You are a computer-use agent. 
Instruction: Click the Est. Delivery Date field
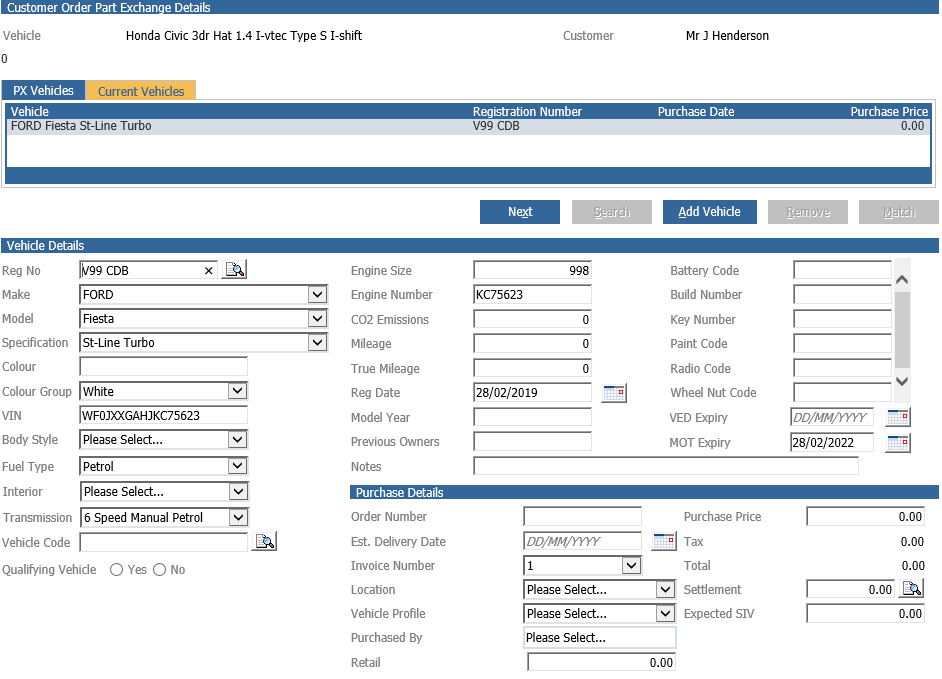tap(582, 541)
